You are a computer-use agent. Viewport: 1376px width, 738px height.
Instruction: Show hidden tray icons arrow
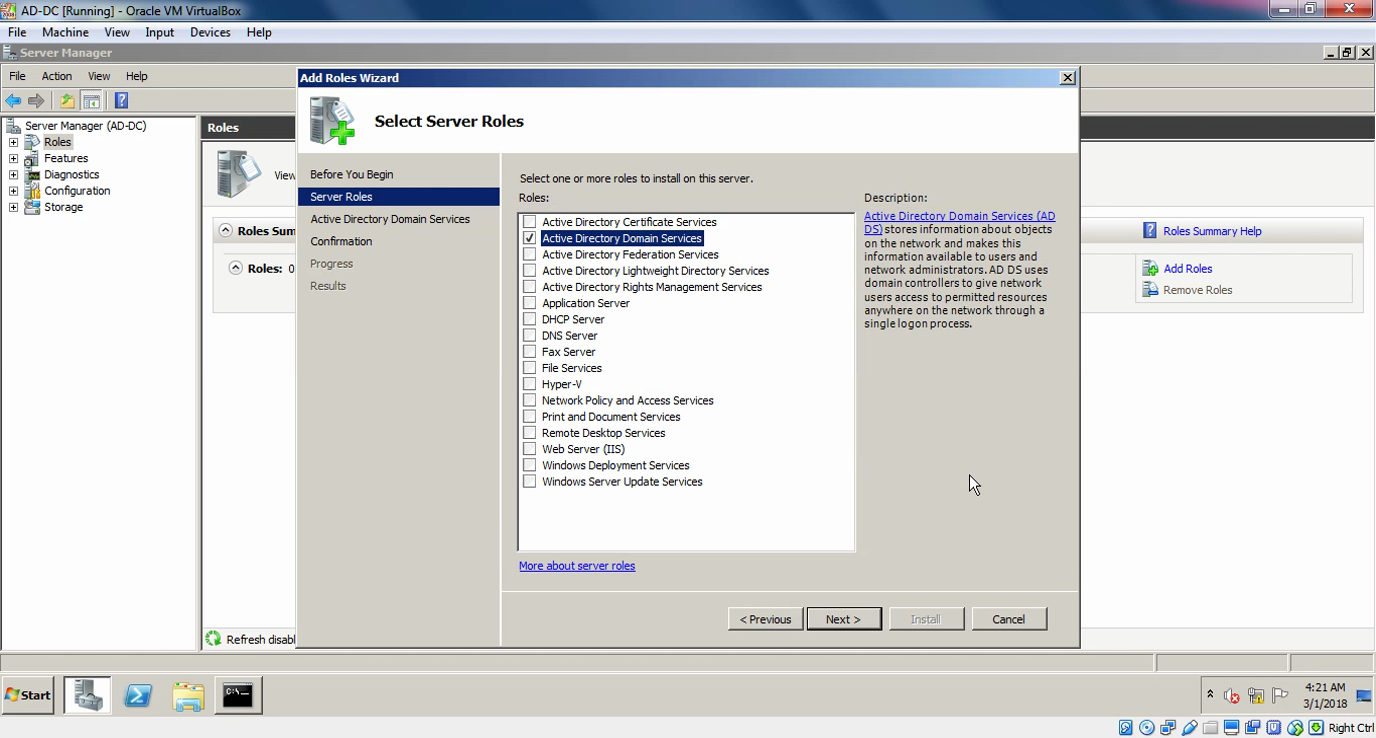(x=1210, y=695)
